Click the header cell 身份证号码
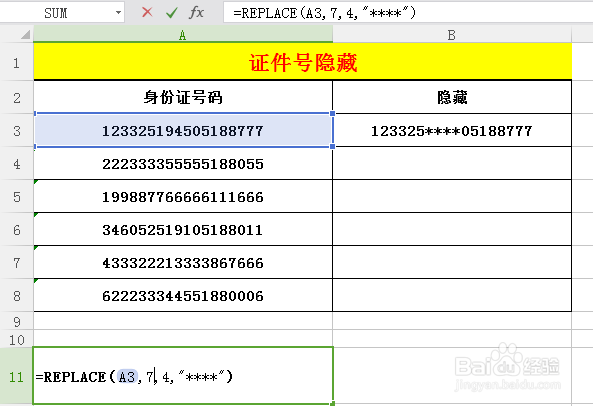The width and height of the screenshot is (593, 406). tap(183, 97)
